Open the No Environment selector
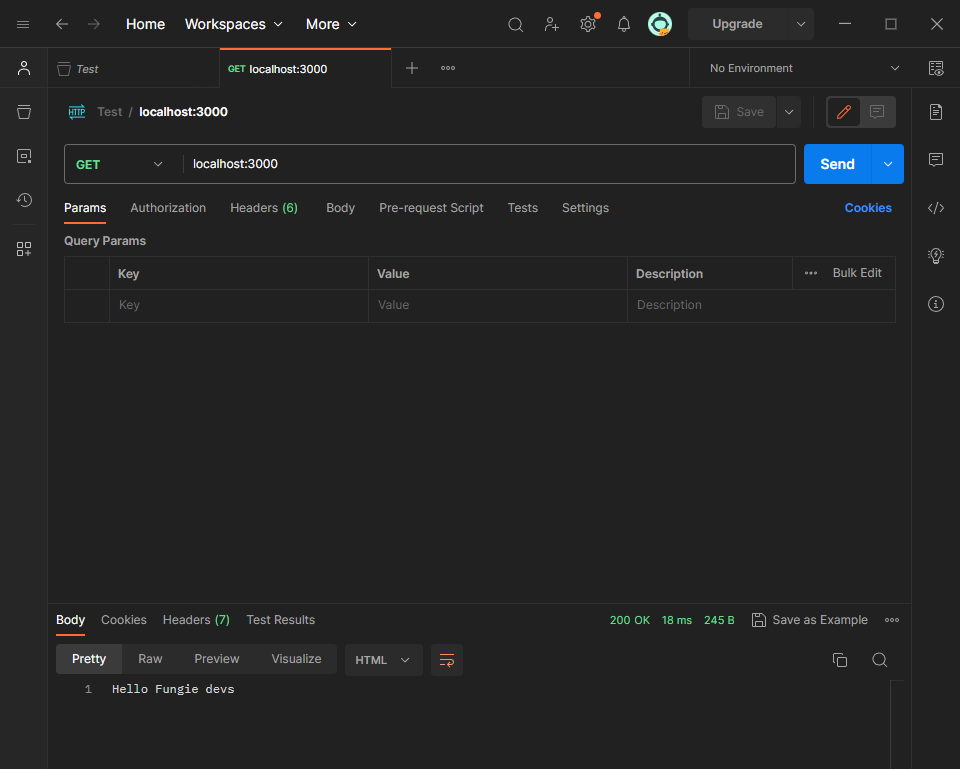The width and height of the screenshot is (960, 769). pyautogui.click(x=804, y=68)
